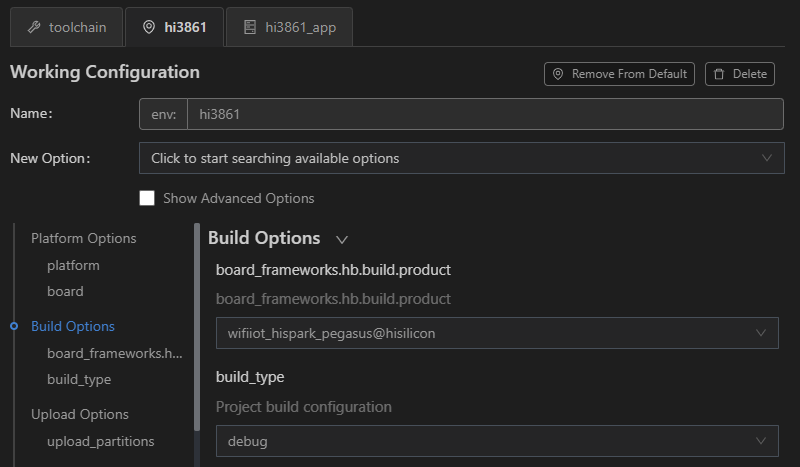
Task: Open the build_type debug dropdown
Action: (x=497, y=441)
